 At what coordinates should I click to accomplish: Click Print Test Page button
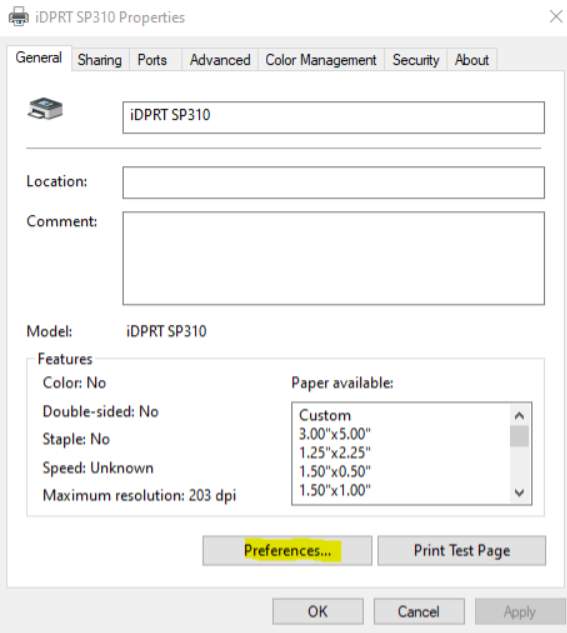point(462,551)
